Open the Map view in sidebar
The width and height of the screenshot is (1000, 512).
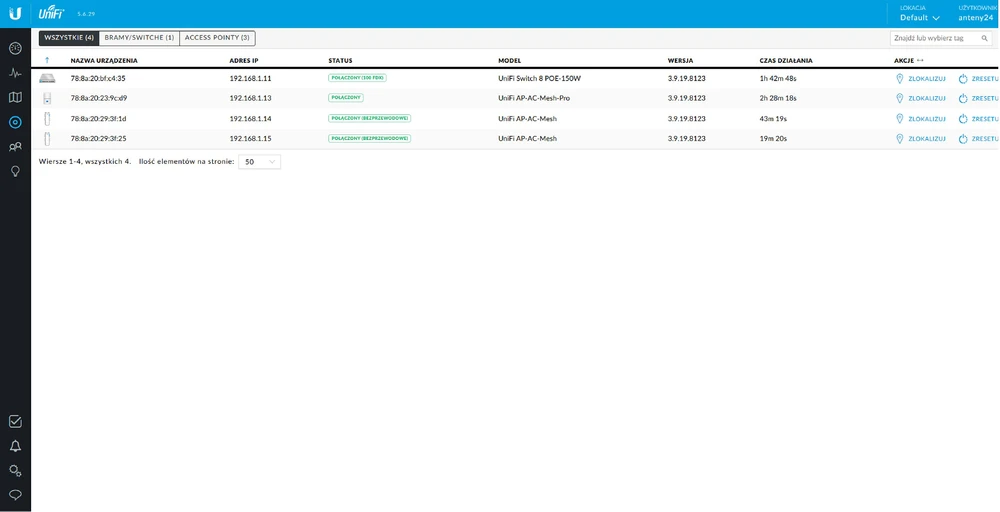[15, 97]
